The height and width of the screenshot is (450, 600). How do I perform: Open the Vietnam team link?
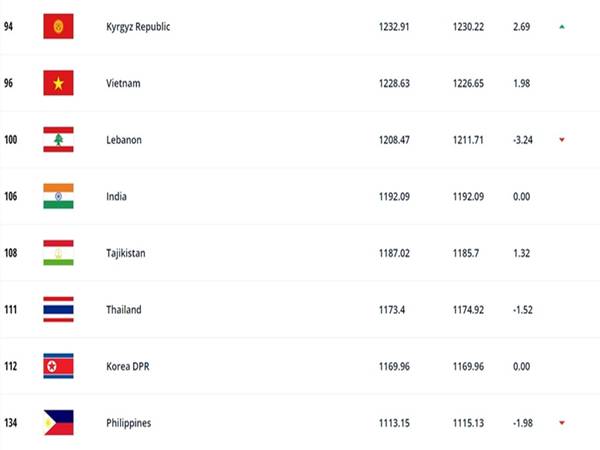pos(123,83)
